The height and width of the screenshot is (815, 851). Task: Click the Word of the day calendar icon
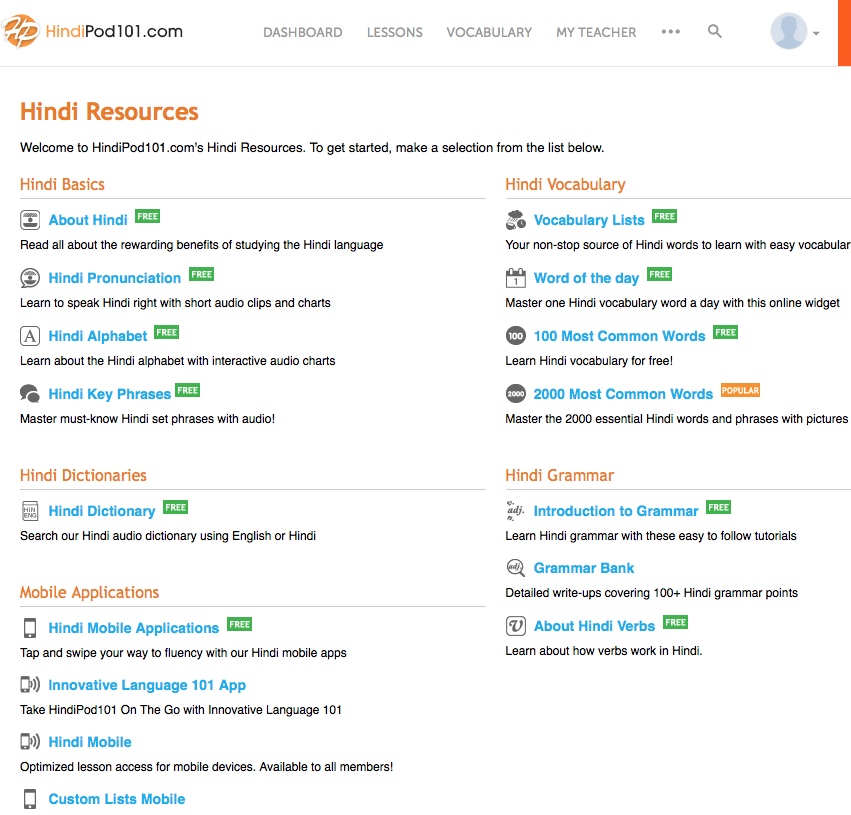515,278
